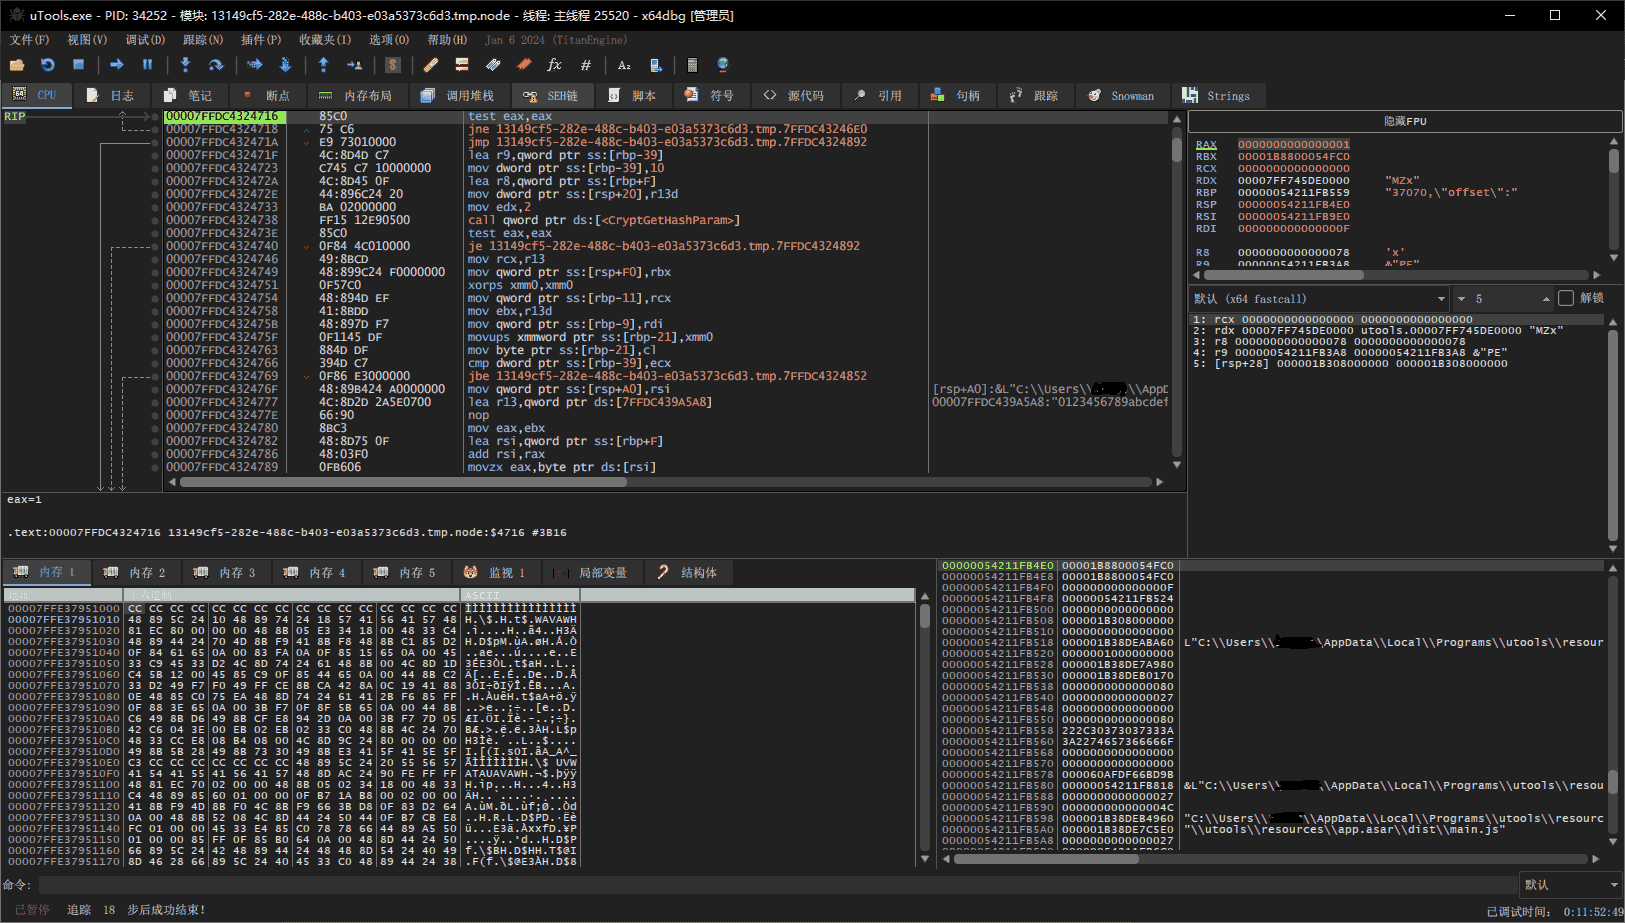Switch to the 句柄 handles tab
Image resolution: width=1625 pixels, height=923 pixels.
coord(957,96)
